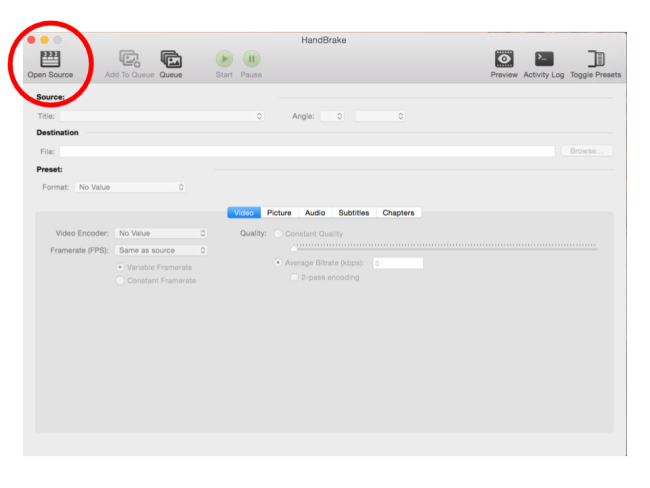
Task: Switch to the Audio tab
Action: (315, 213)
